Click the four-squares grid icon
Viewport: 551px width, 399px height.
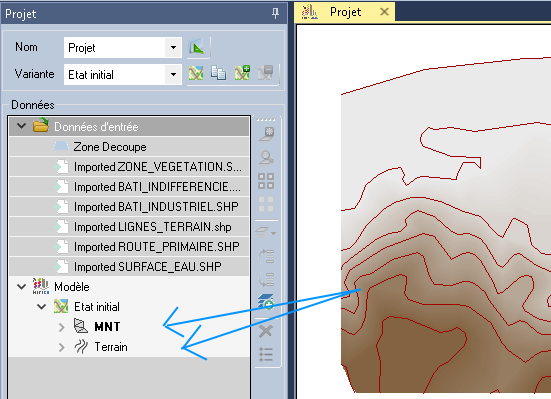coord(266,181)
